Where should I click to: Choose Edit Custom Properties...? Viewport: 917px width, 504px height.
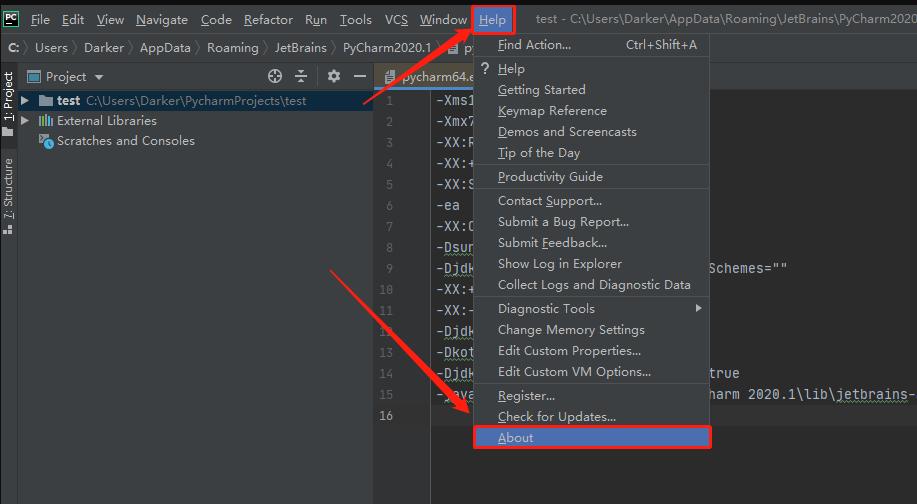click(591, 351)
